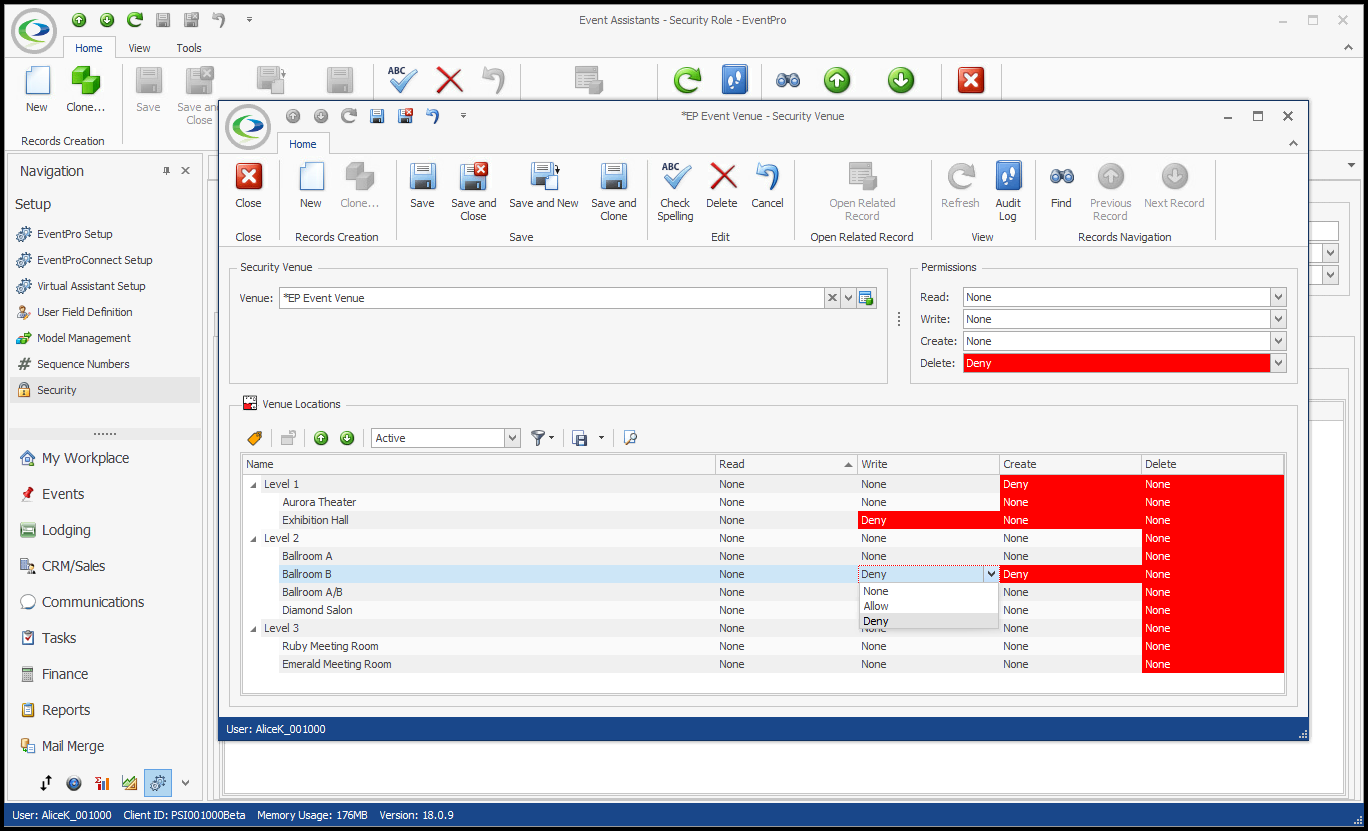Click Clone in Event Assistants background window
1368x831 pixels.
(x=86, y=90)
